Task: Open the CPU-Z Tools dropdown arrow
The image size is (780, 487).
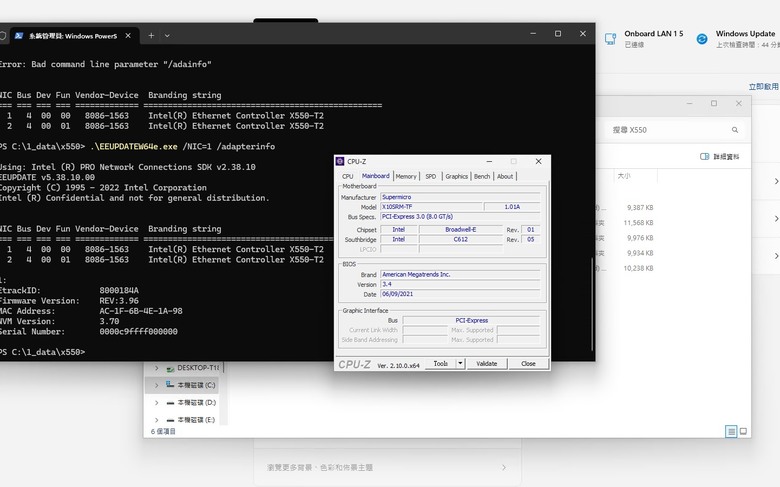Action: coord(460,364)
